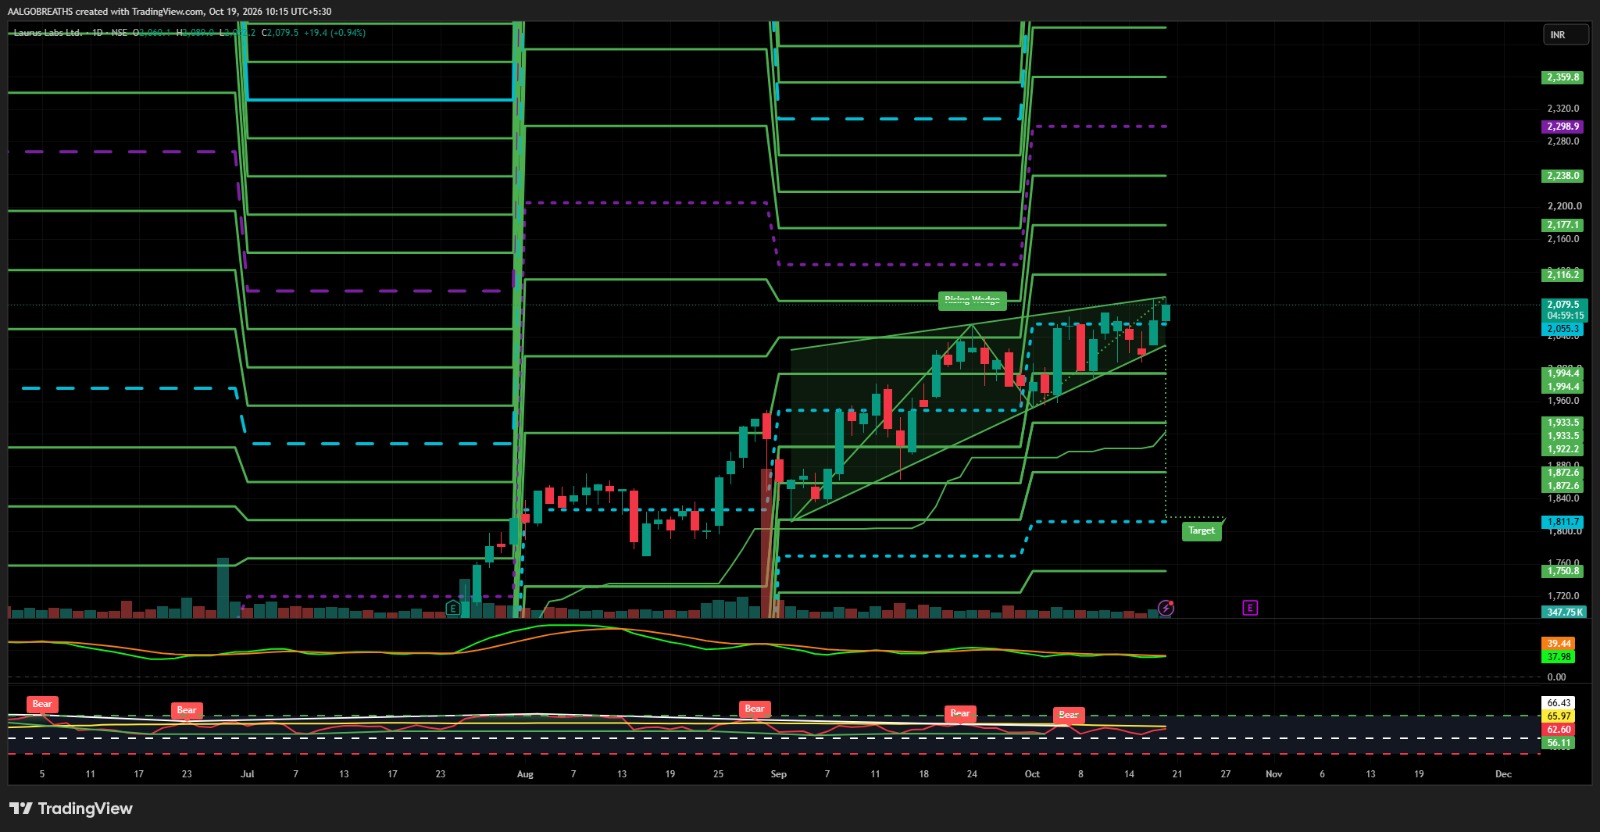Viewport: 1600px width, 832px height.
Task: Click the current price label 2,079.5
Action: tap(1563, 305)
